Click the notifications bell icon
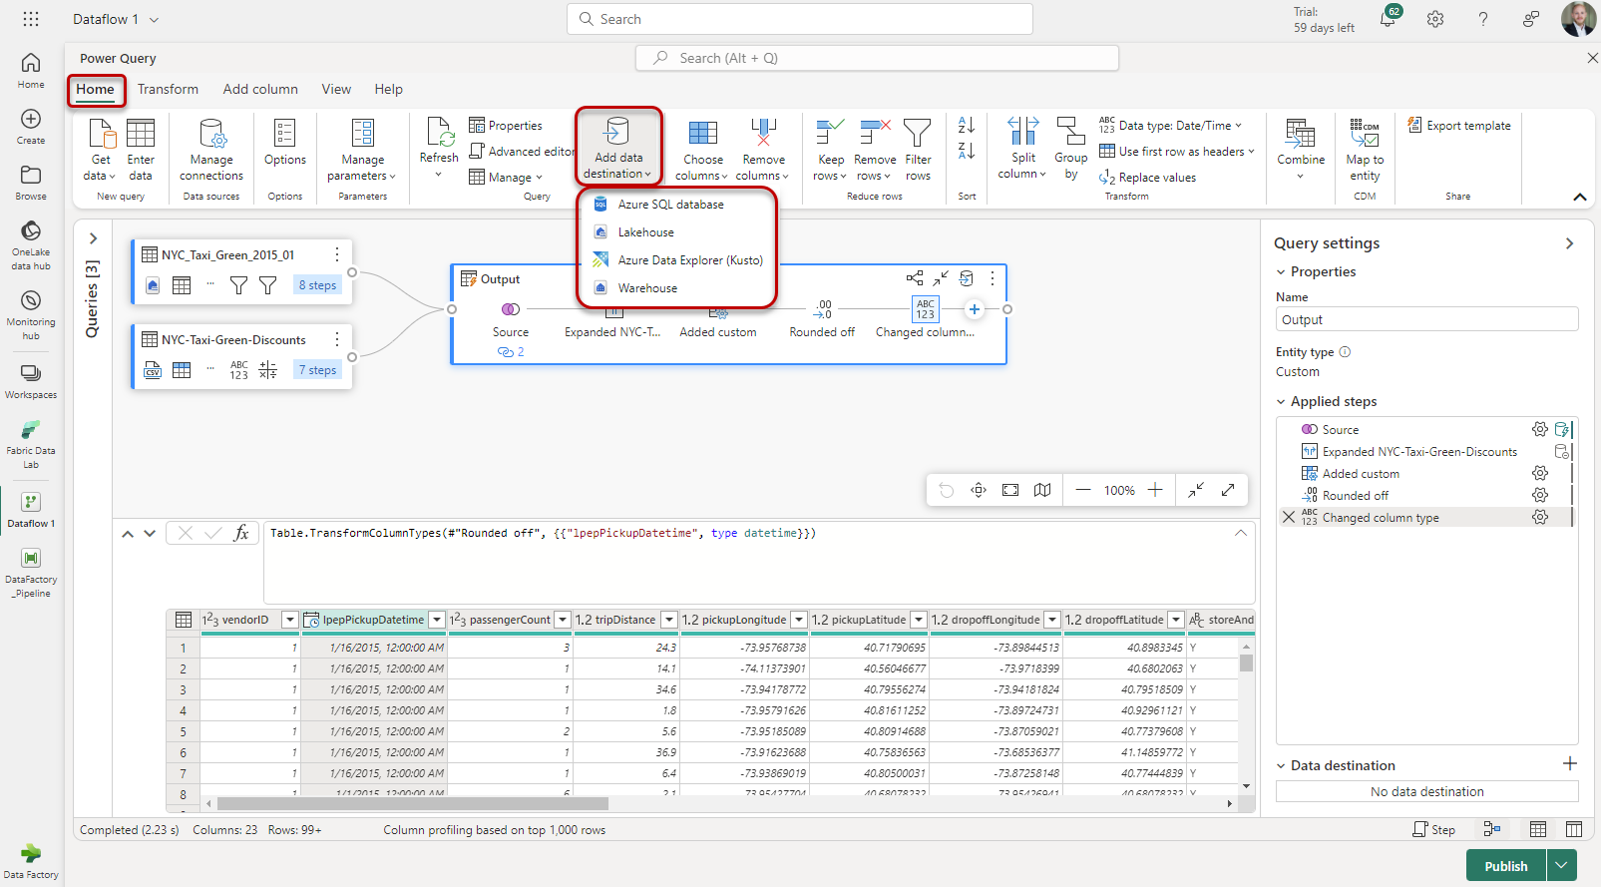The height and width of the screenshot is (887, 1601). [1387, 19]
